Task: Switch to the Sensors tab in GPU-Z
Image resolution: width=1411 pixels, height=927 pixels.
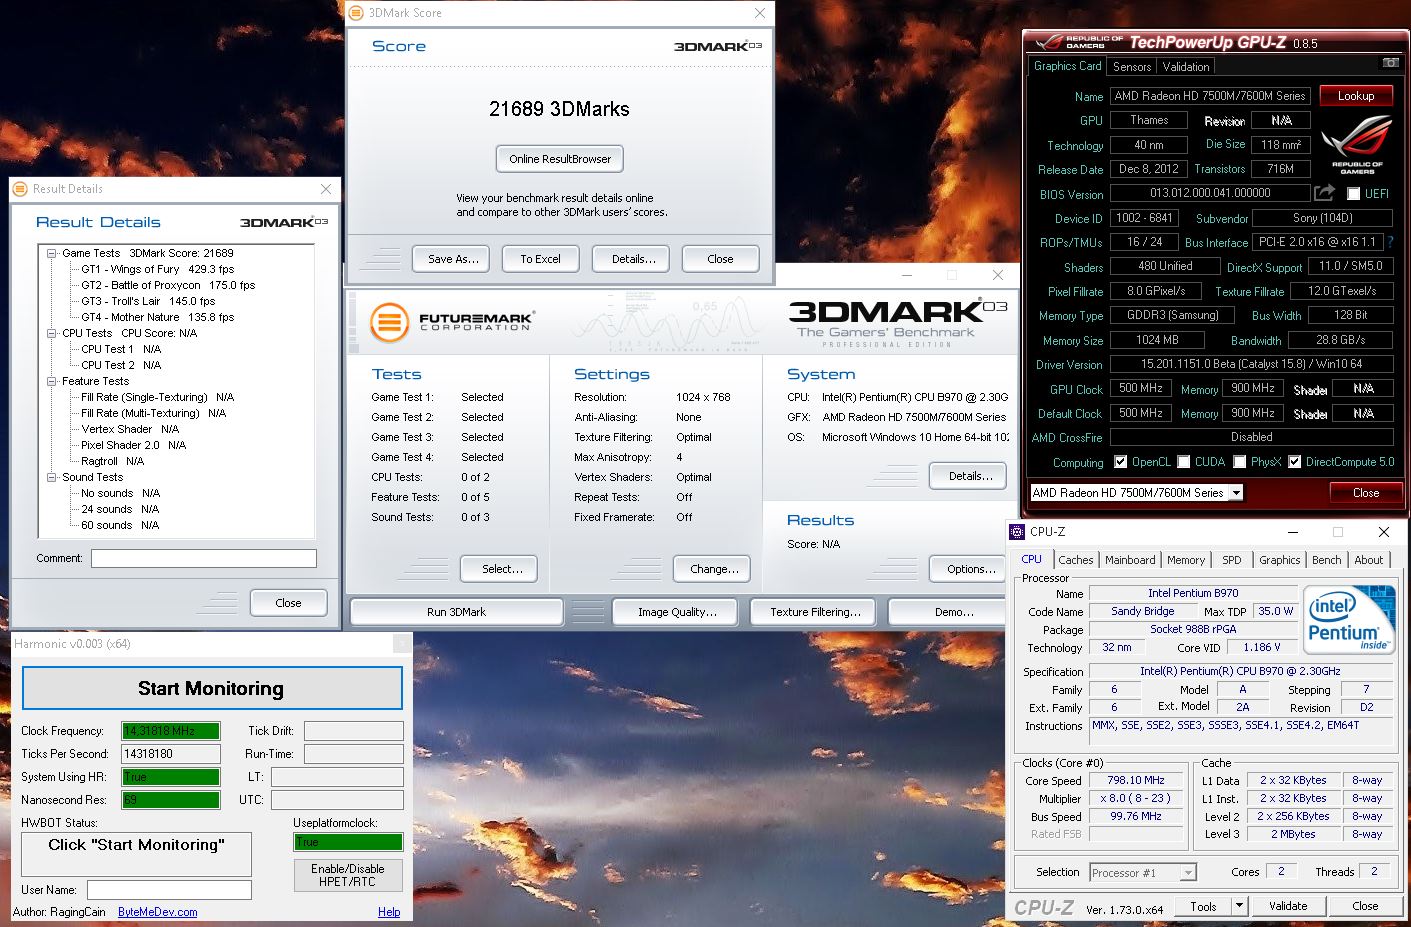Action: pos(1132,67)
